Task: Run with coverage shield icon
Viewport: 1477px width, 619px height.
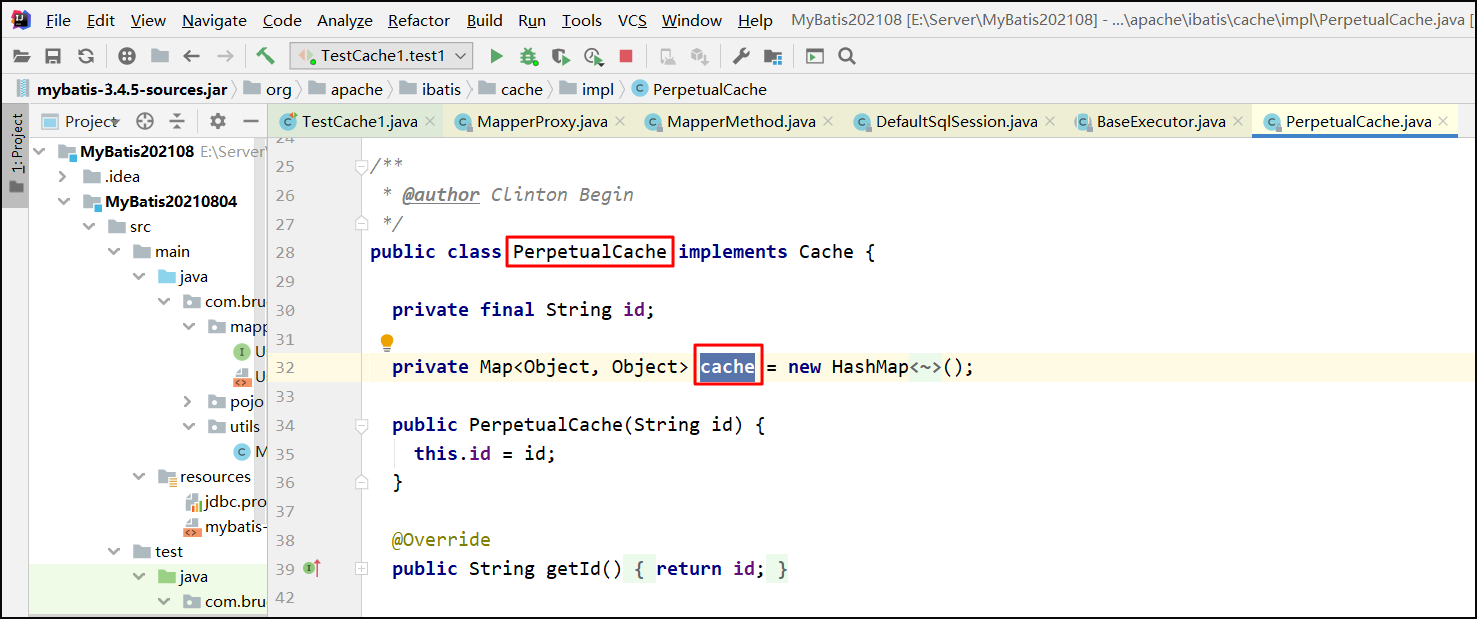Action: point(561,56)
